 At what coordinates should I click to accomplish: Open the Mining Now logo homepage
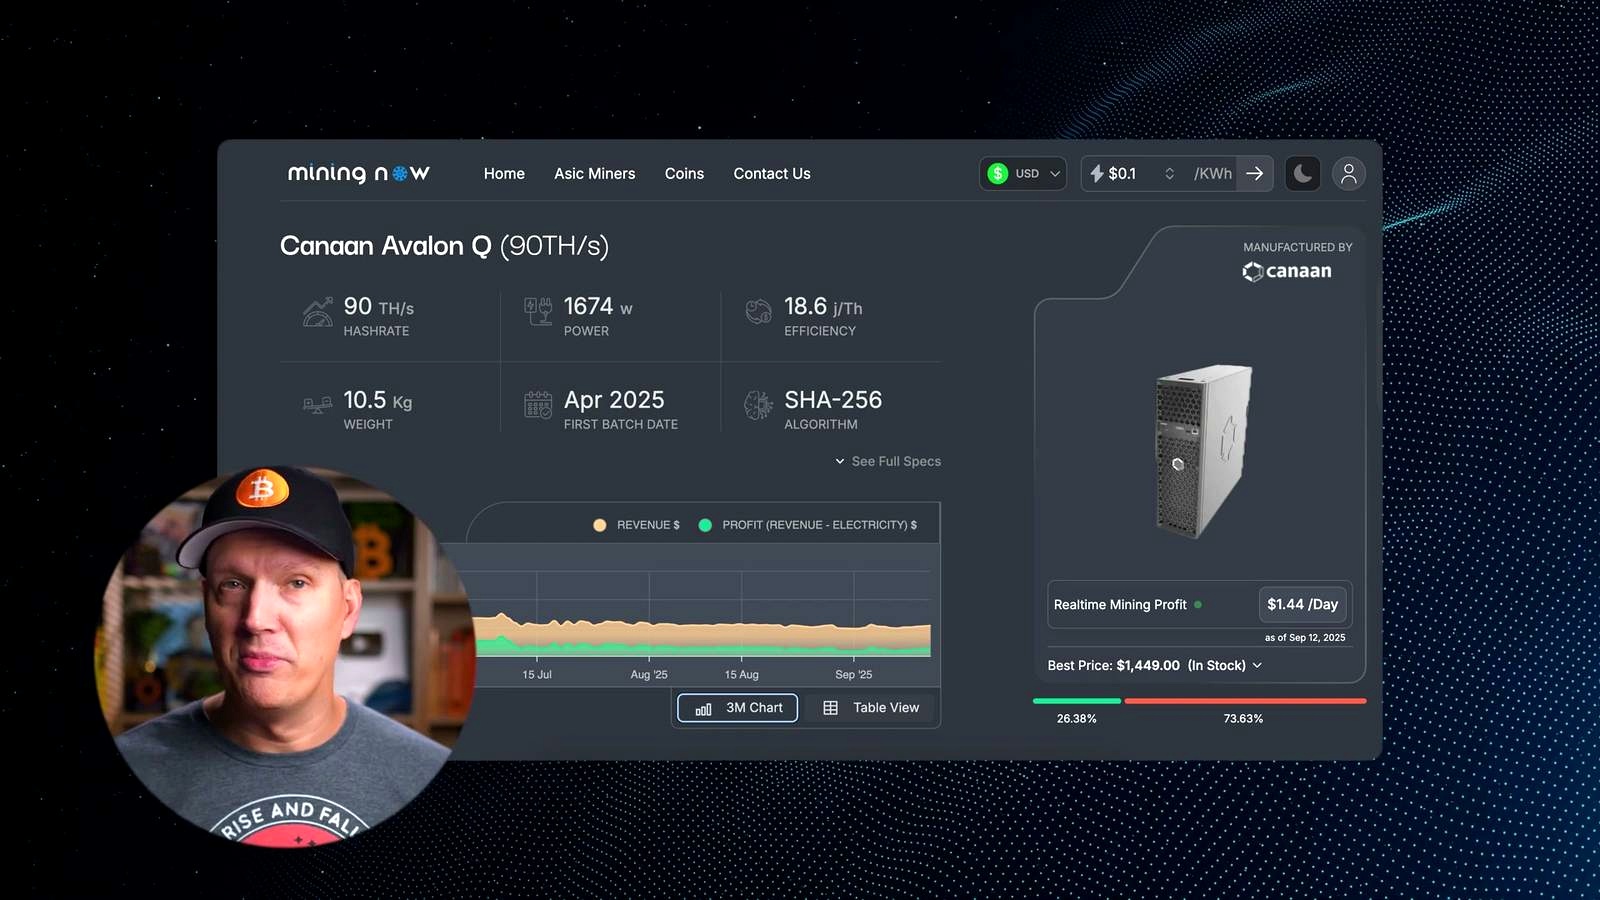click(x=359, y=173)
